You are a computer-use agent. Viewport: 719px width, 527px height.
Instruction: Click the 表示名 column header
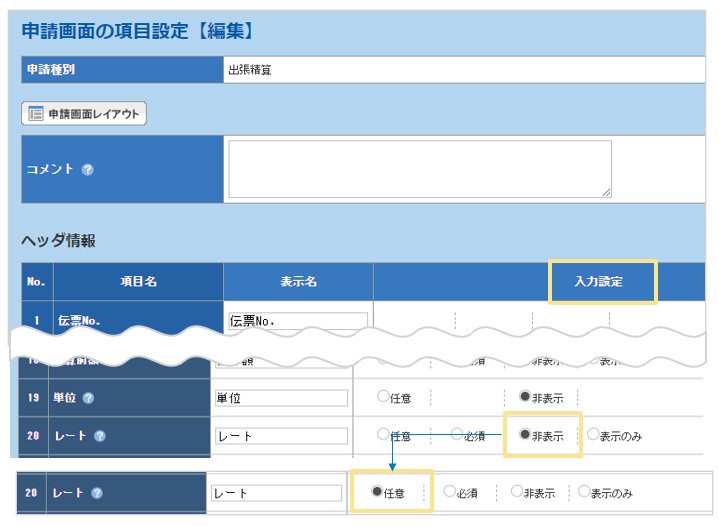click(x=299, y=282)
